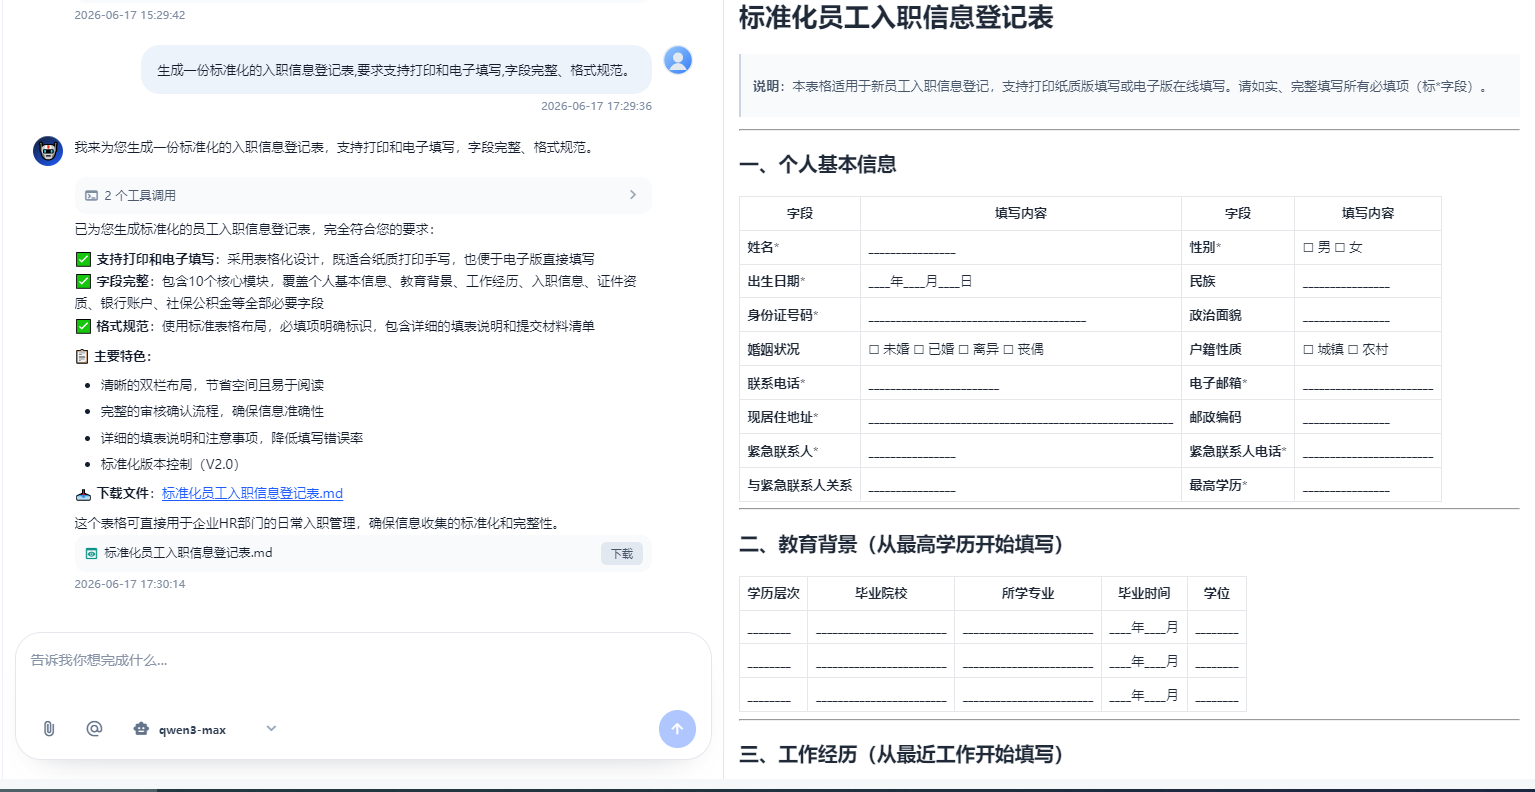Tick the 城镇 household type checkbox

pos(1308,350)
